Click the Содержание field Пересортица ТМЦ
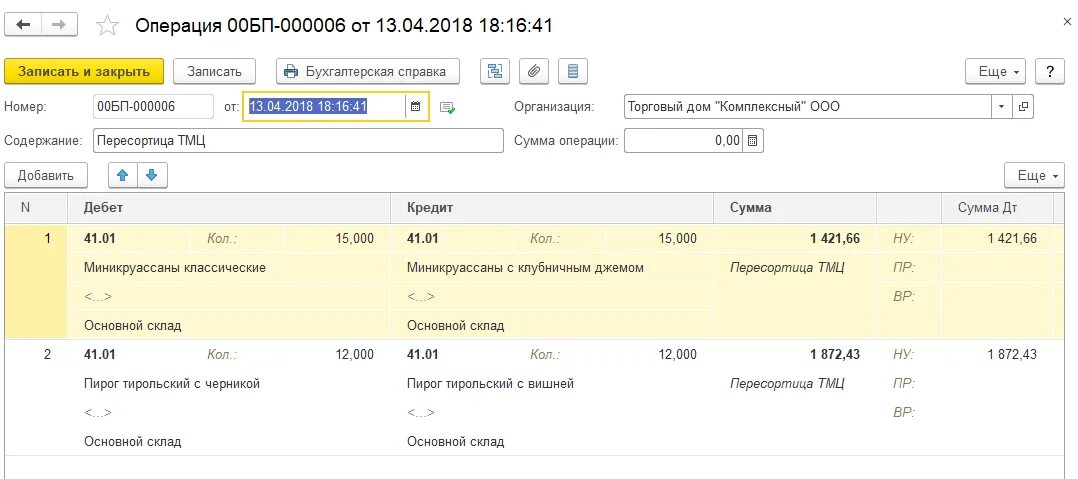 [298, 141]
